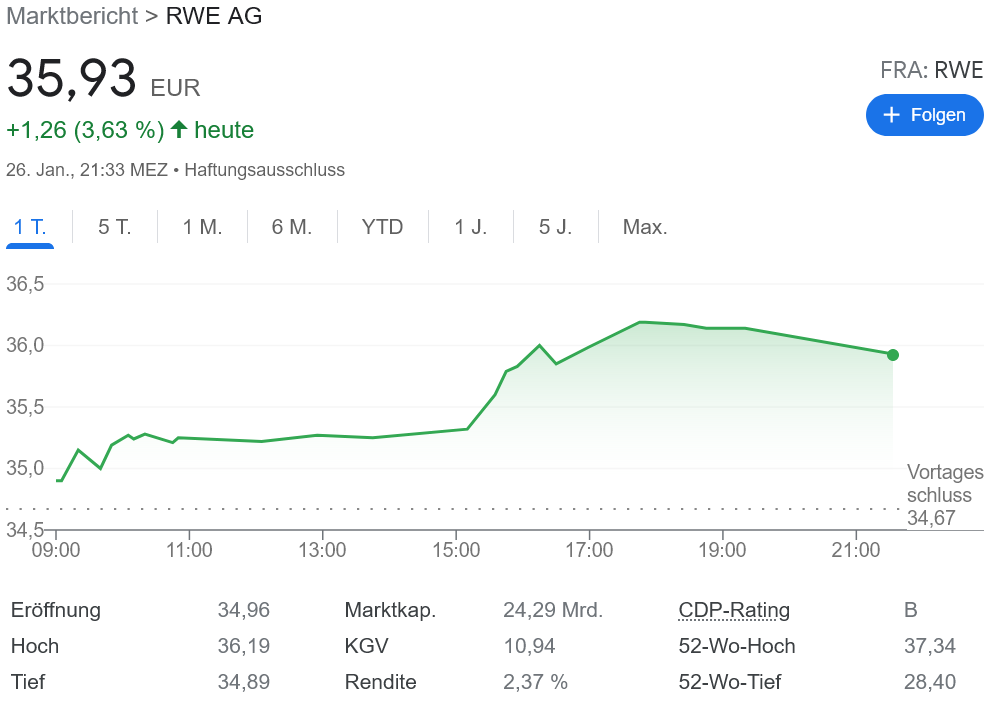
Task: Click the green endpoint dot on the chart
Action: tap(890, 354)
